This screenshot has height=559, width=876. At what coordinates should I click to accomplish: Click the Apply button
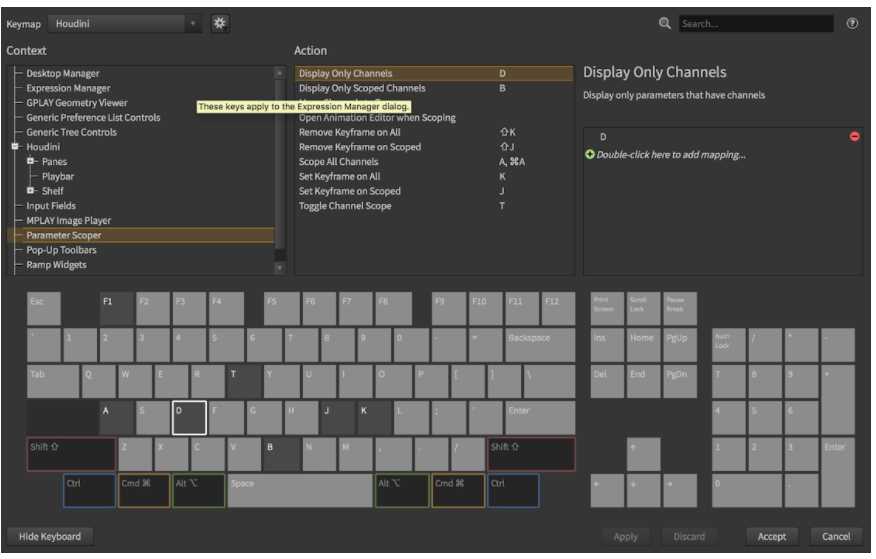pyautogui.click(x=625, y=536)
